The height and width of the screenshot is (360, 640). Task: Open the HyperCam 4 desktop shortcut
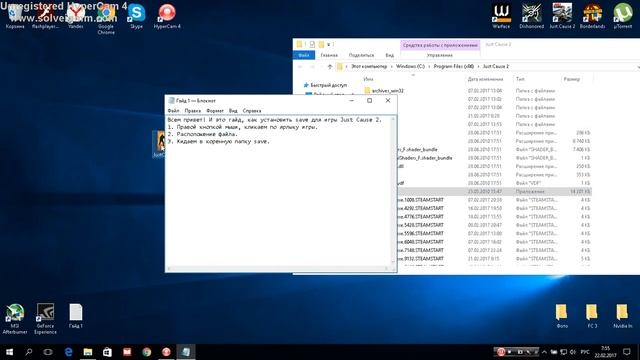point(167,17)
